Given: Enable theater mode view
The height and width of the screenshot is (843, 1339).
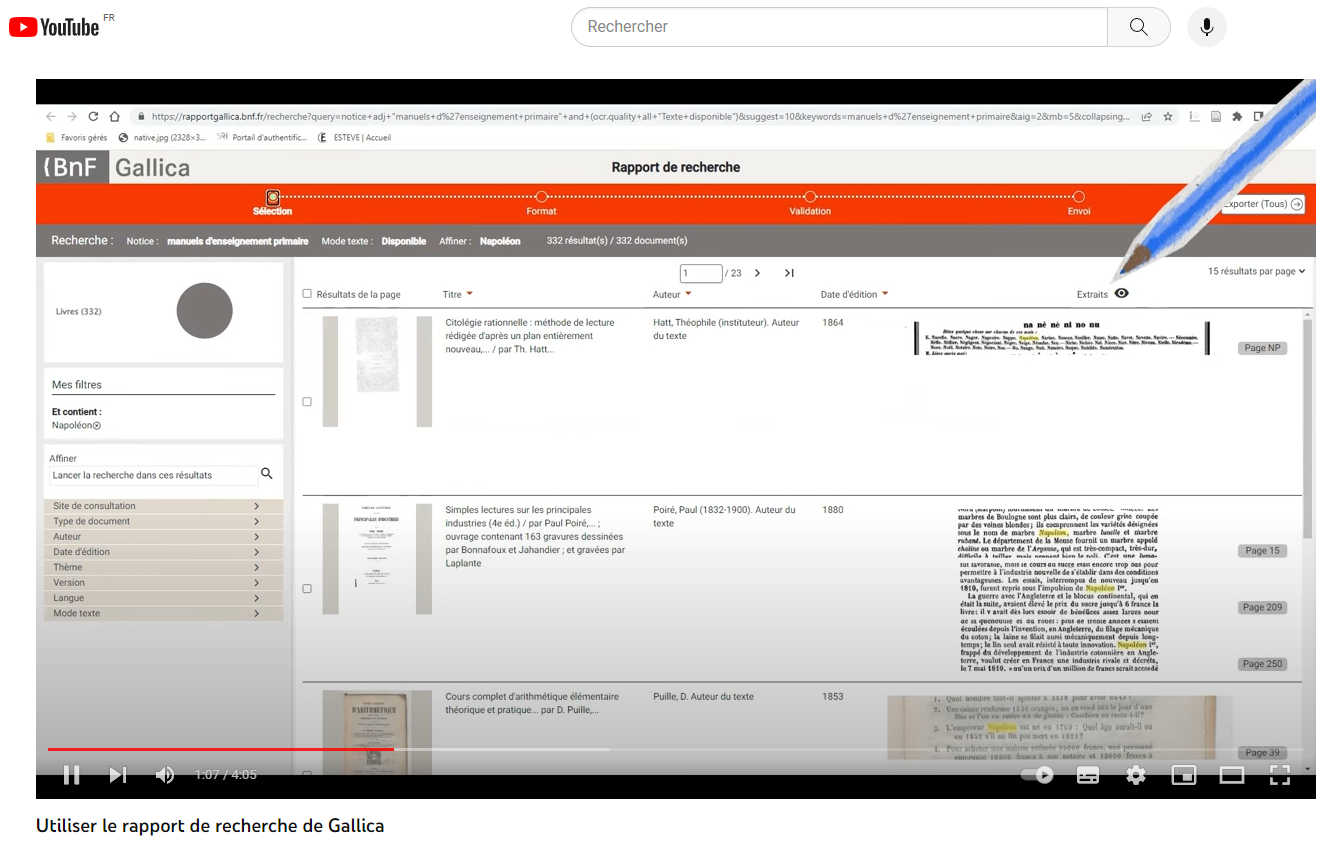Looking at the screenshot, I should coord(1232,775).
